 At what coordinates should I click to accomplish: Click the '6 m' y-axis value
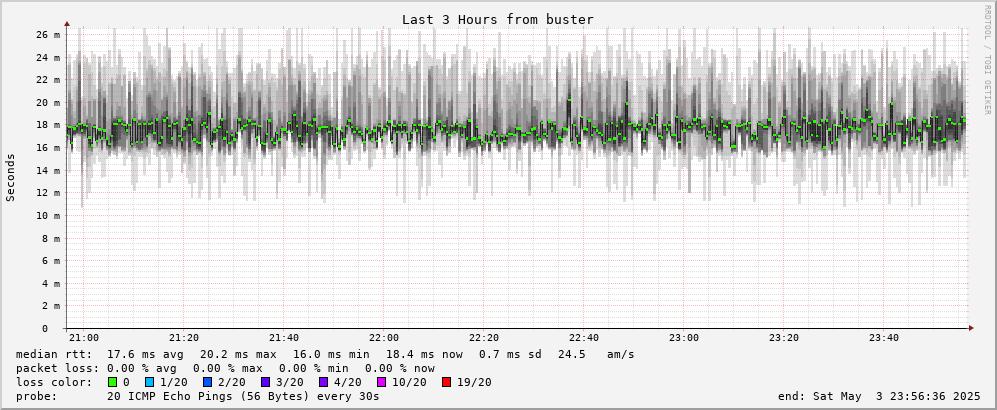click(50, 261)
